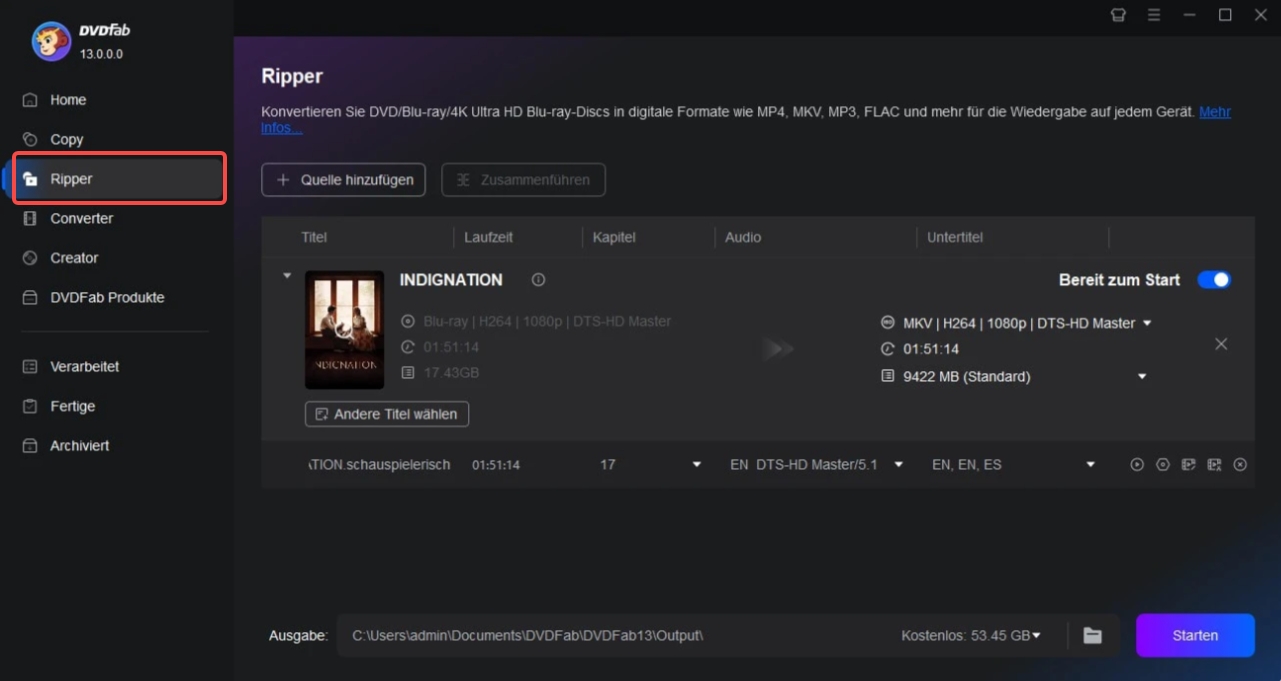The height and width of the screenshot is (681, 1281).
Task: Browse output folder with the folder icon
Action: point(1092,636)
